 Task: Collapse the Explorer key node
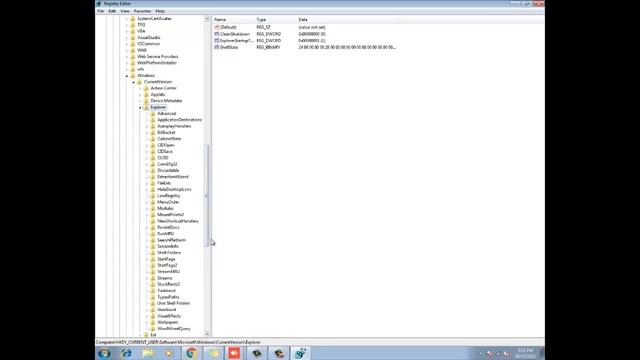pyautogui.click(x=140, y=107)
